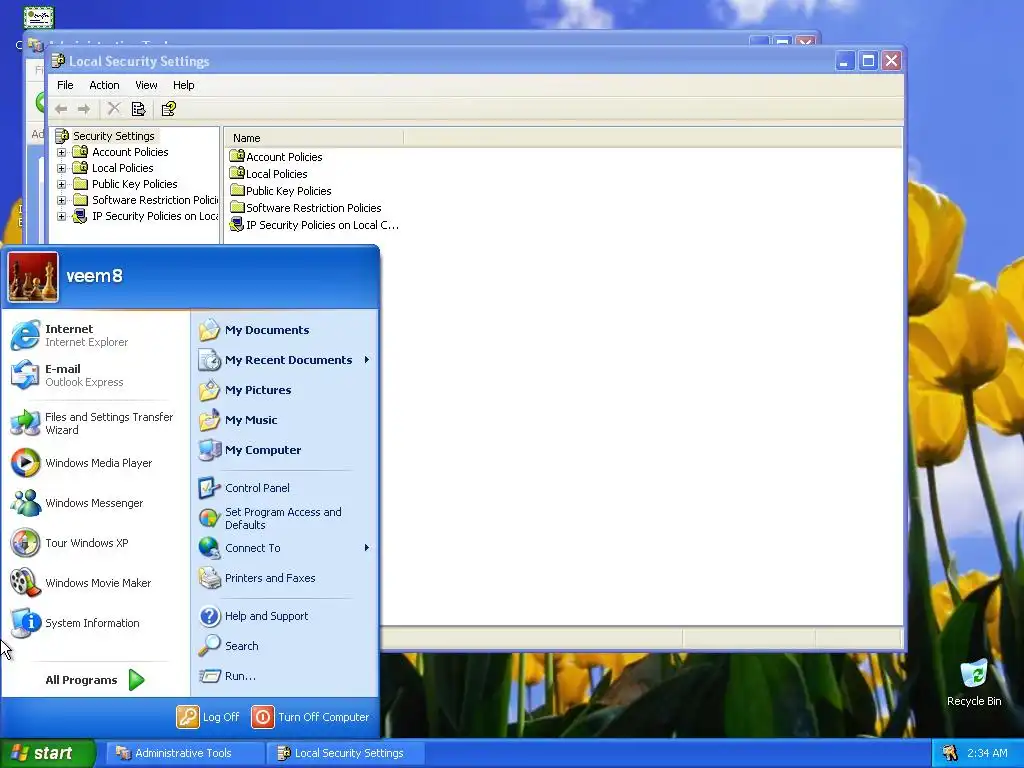Viewport: 1024px width, 768px height.
Task: Expand IP Security Policies tree node
Action: point(61,216)
